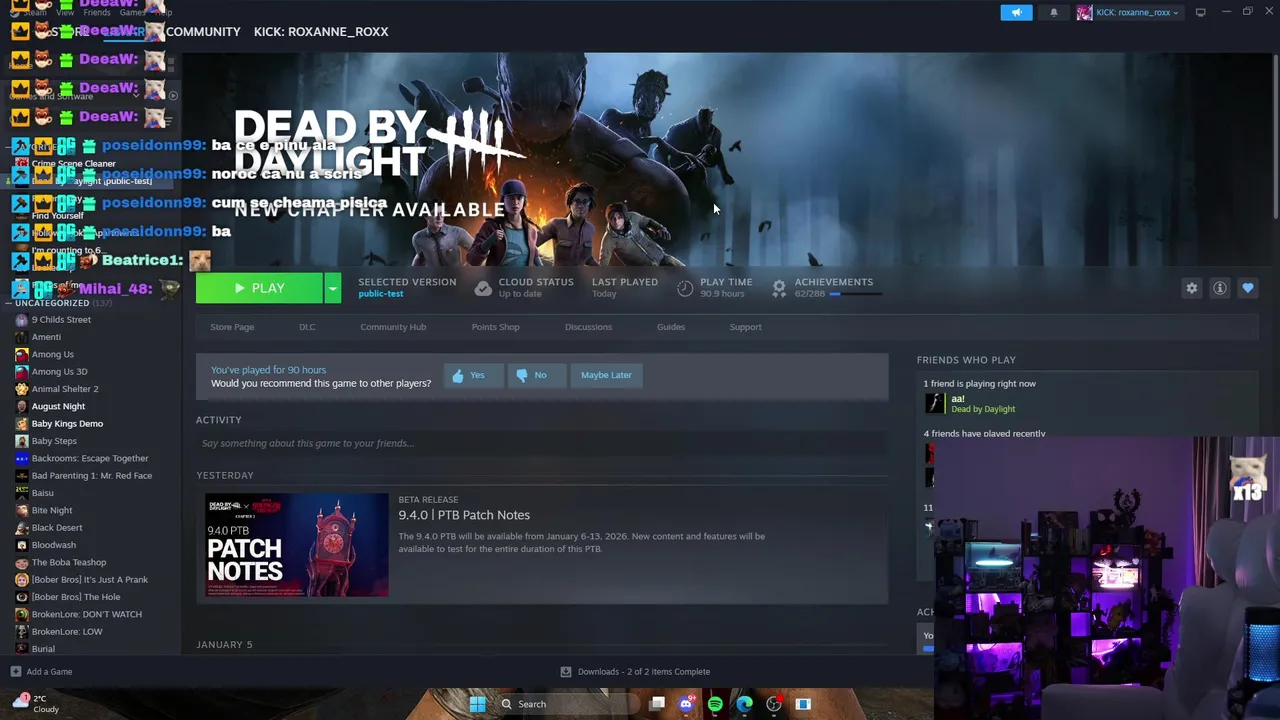The image size is (1280, 720).
Task: Toggle favorite heart icon for the game
Action: tap(1247, 288)
